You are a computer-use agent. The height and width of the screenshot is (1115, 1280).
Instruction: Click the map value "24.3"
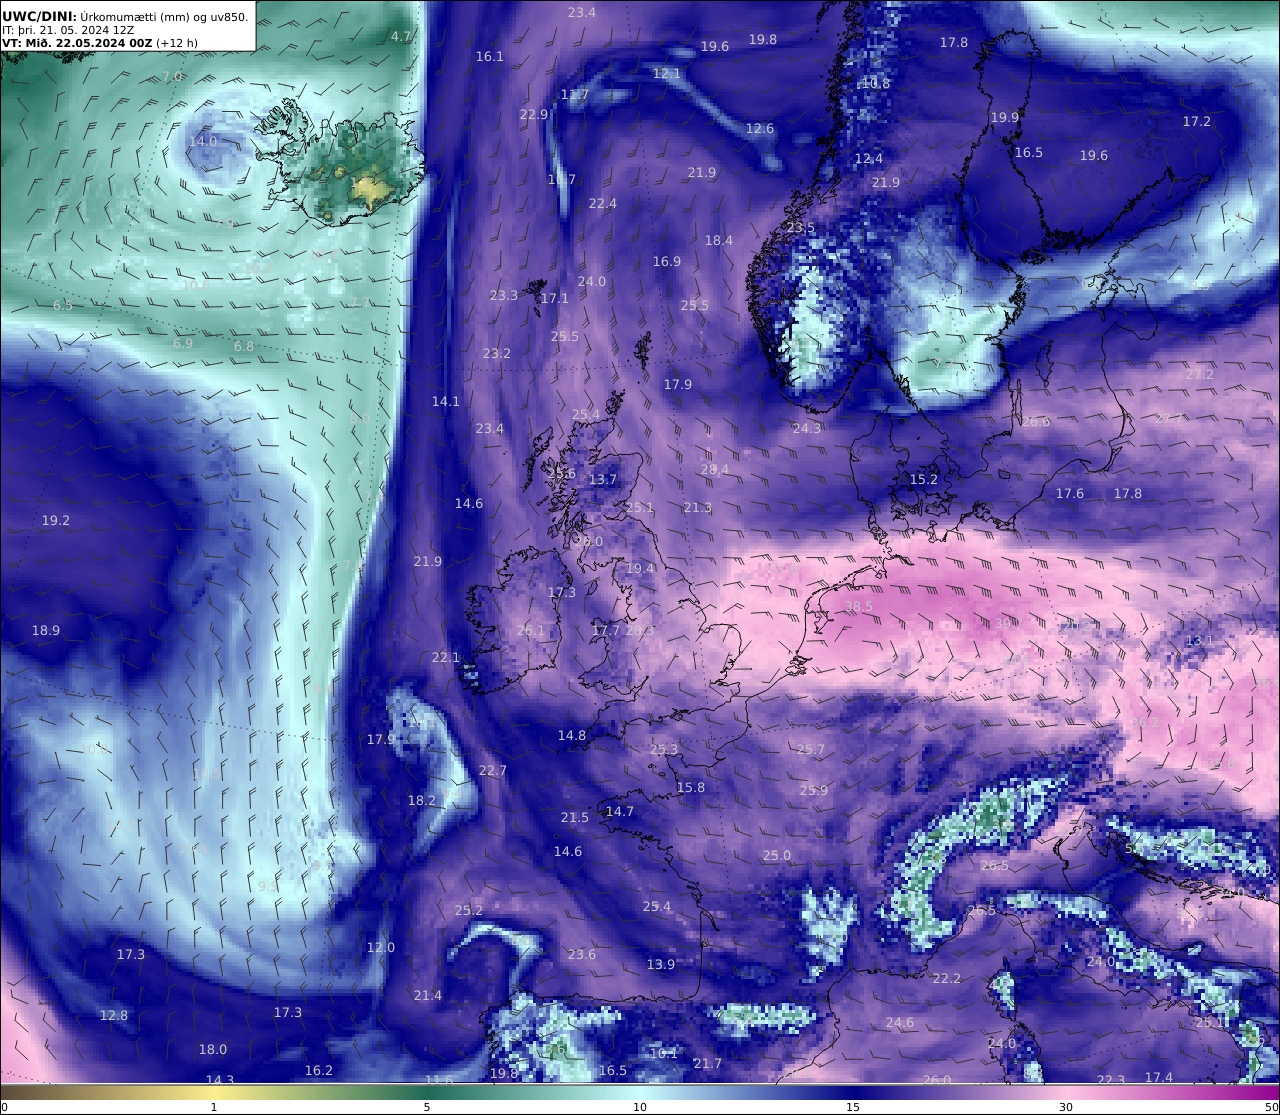pyautogui.click(x=807, y=429)
